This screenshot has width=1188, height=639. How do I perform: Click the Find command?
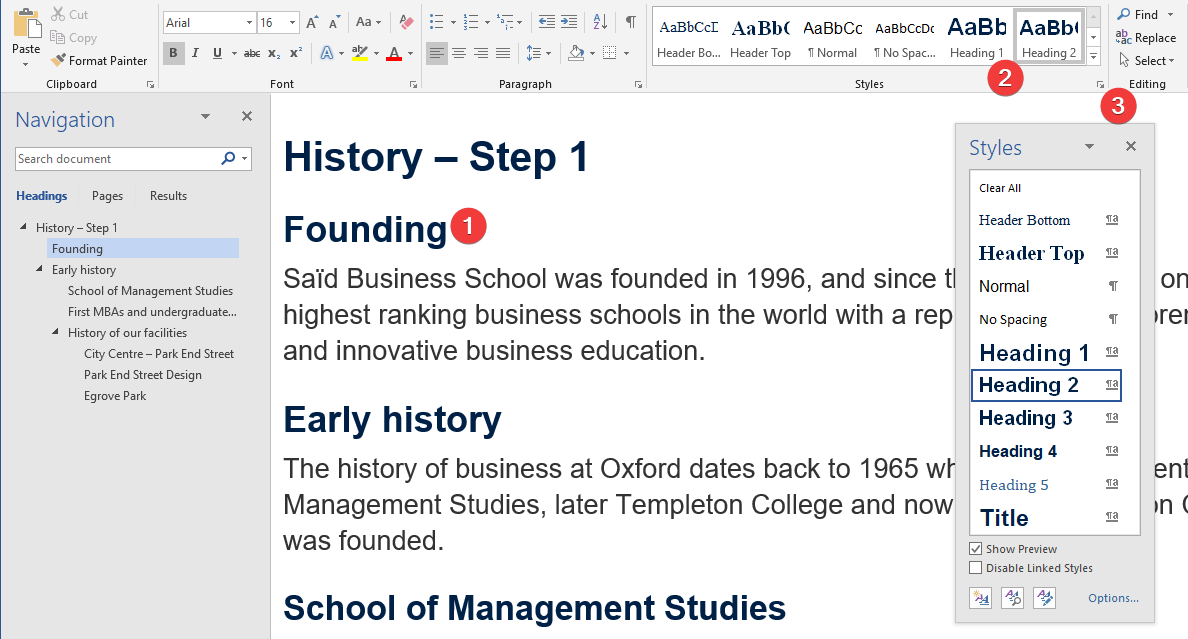pyautogui.click(x=1138, y=14)
